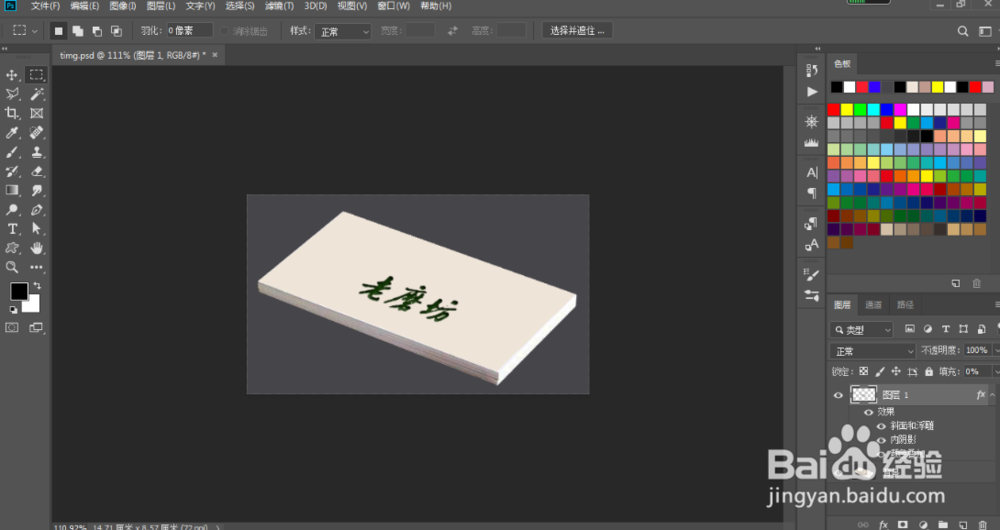Open the layer filter 类型 dropdown
This screenshot has height=530, width=1000.
[x=862, y=330]
